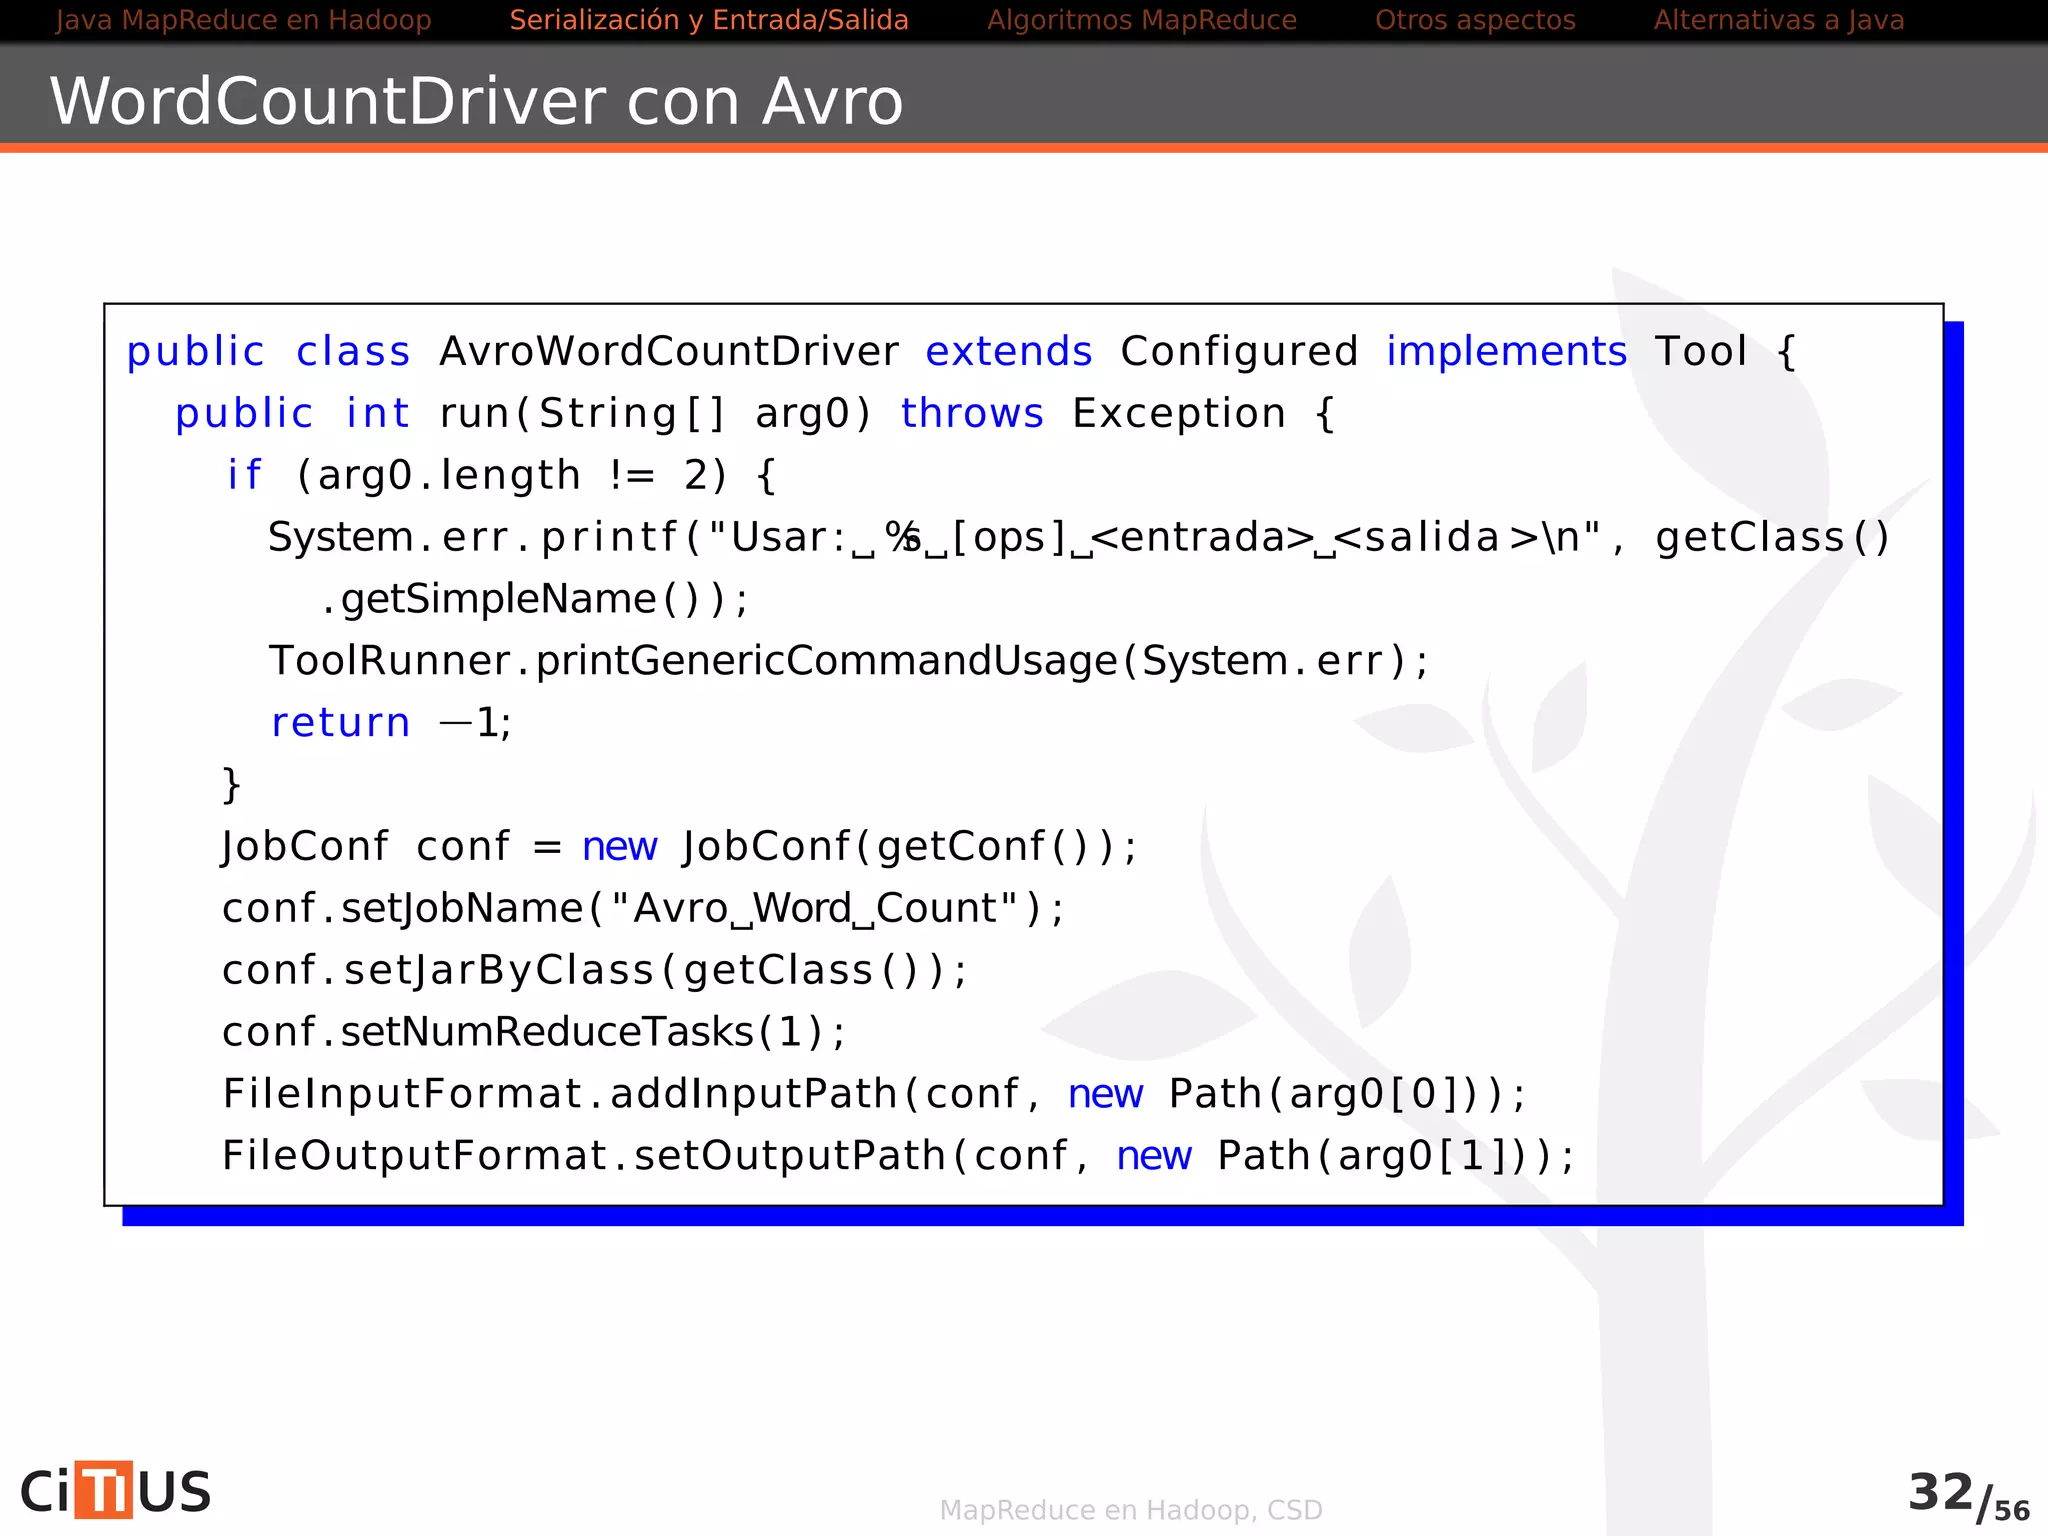
Task: Go to the 'Serialización y Entrada/Salida' section
Action: click(709, 20)
